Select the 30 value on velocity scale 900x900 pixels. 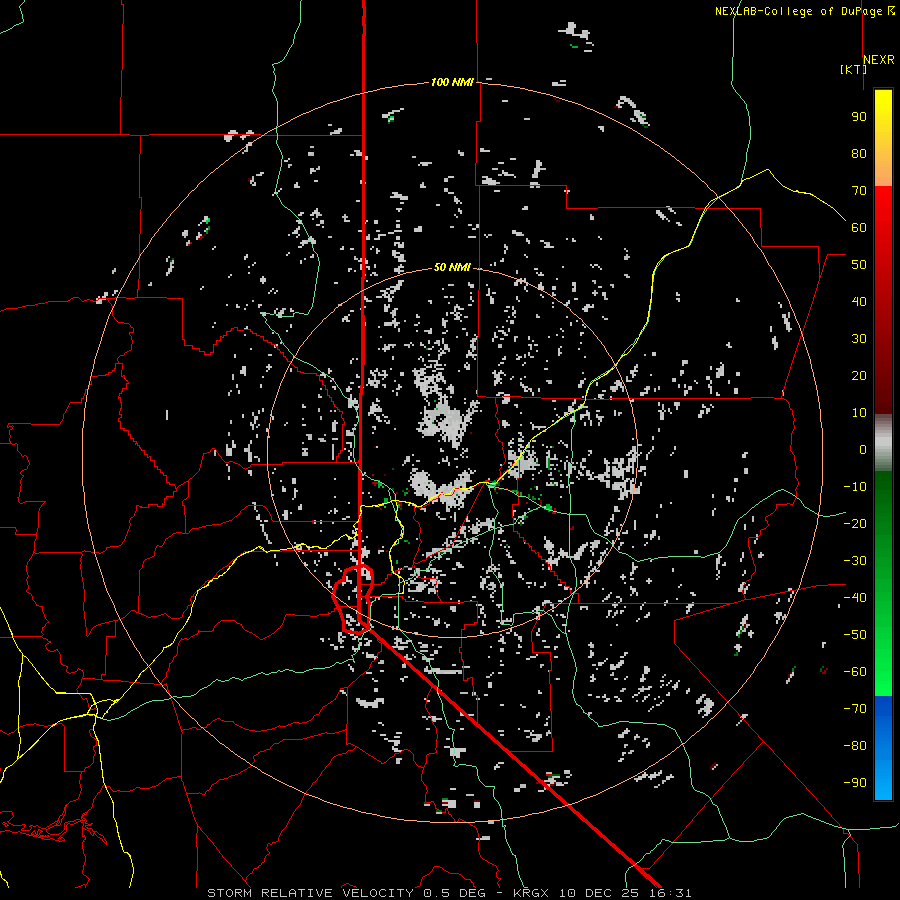pyautogui.click(x=859, y=339)
